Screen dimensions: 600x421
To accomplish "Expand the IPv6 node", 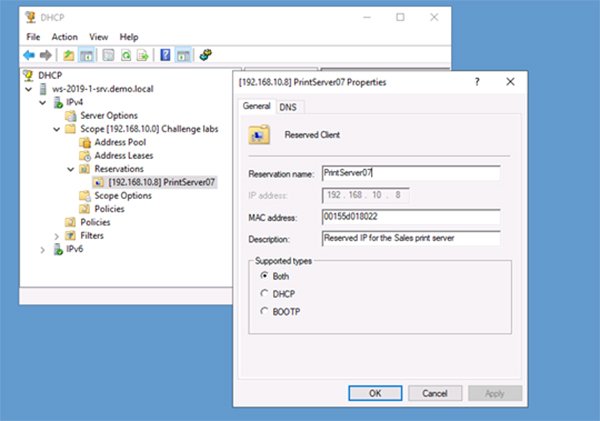I will [43, 250].
